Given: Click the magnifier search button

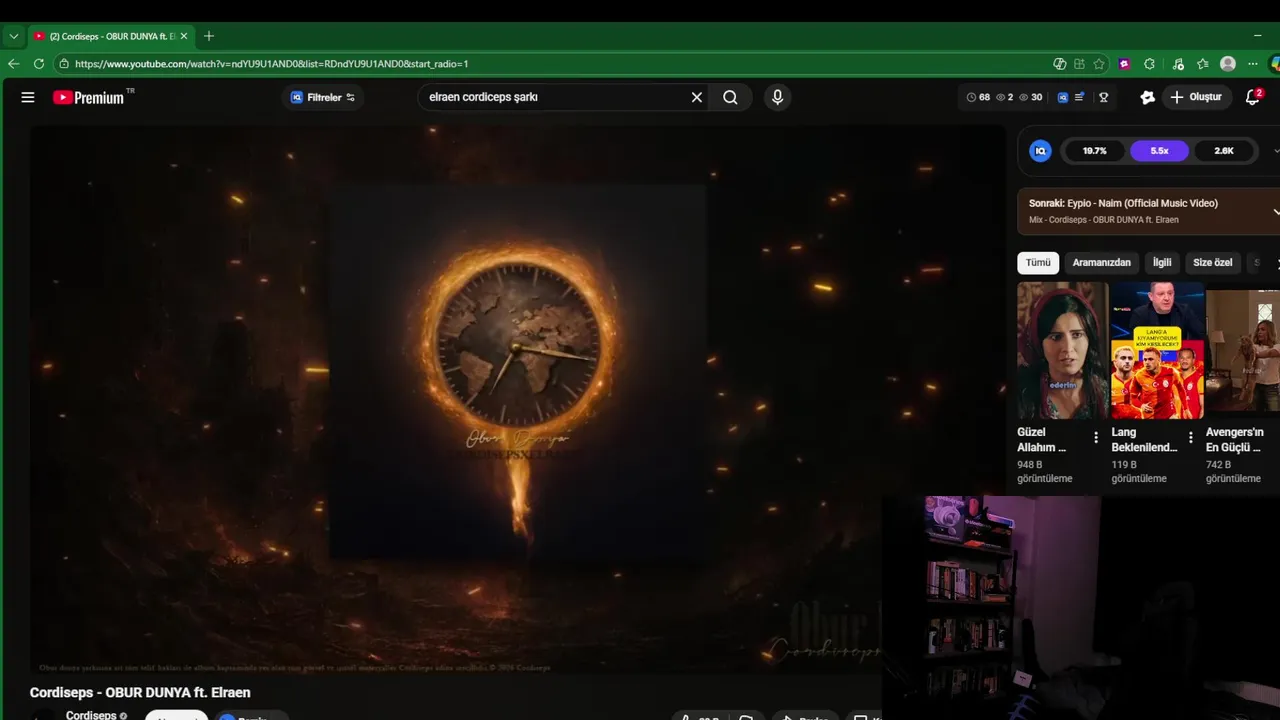Looking at the screenshot, I should [731, 97].
